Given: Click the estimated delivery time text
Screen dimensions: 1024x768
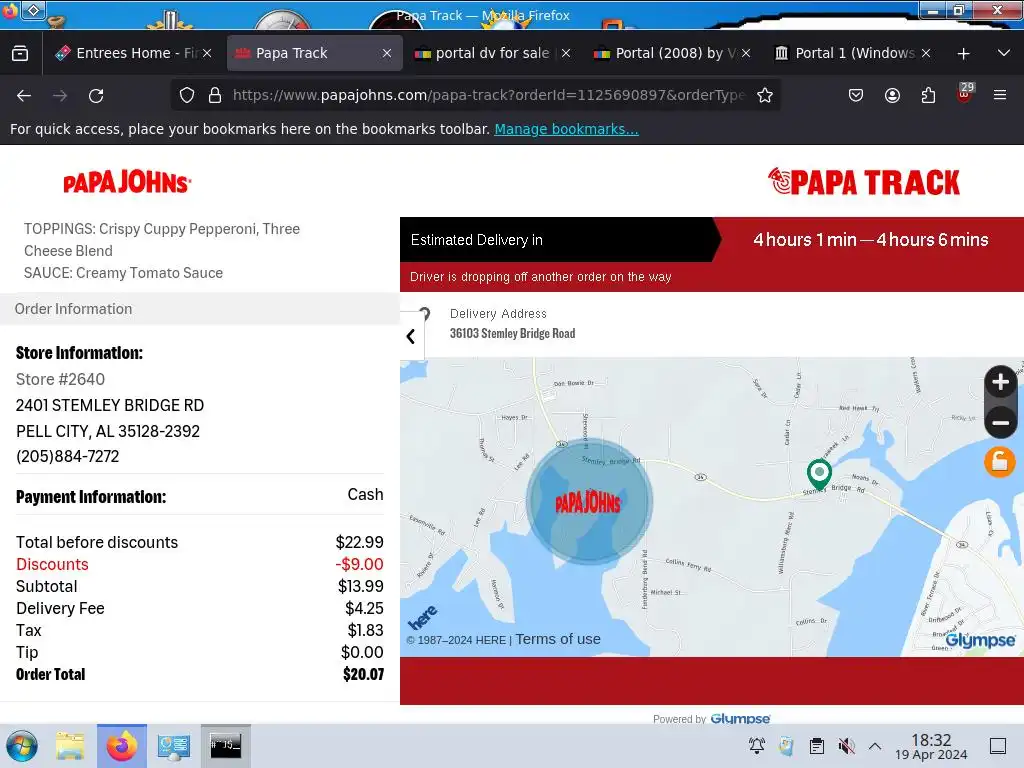Looking at the screenshot, I should (871, 240).
